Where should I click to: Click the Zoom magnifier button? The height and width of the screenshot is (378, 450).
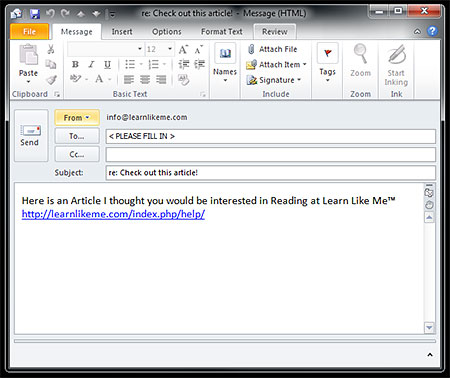tap(360, 61)
